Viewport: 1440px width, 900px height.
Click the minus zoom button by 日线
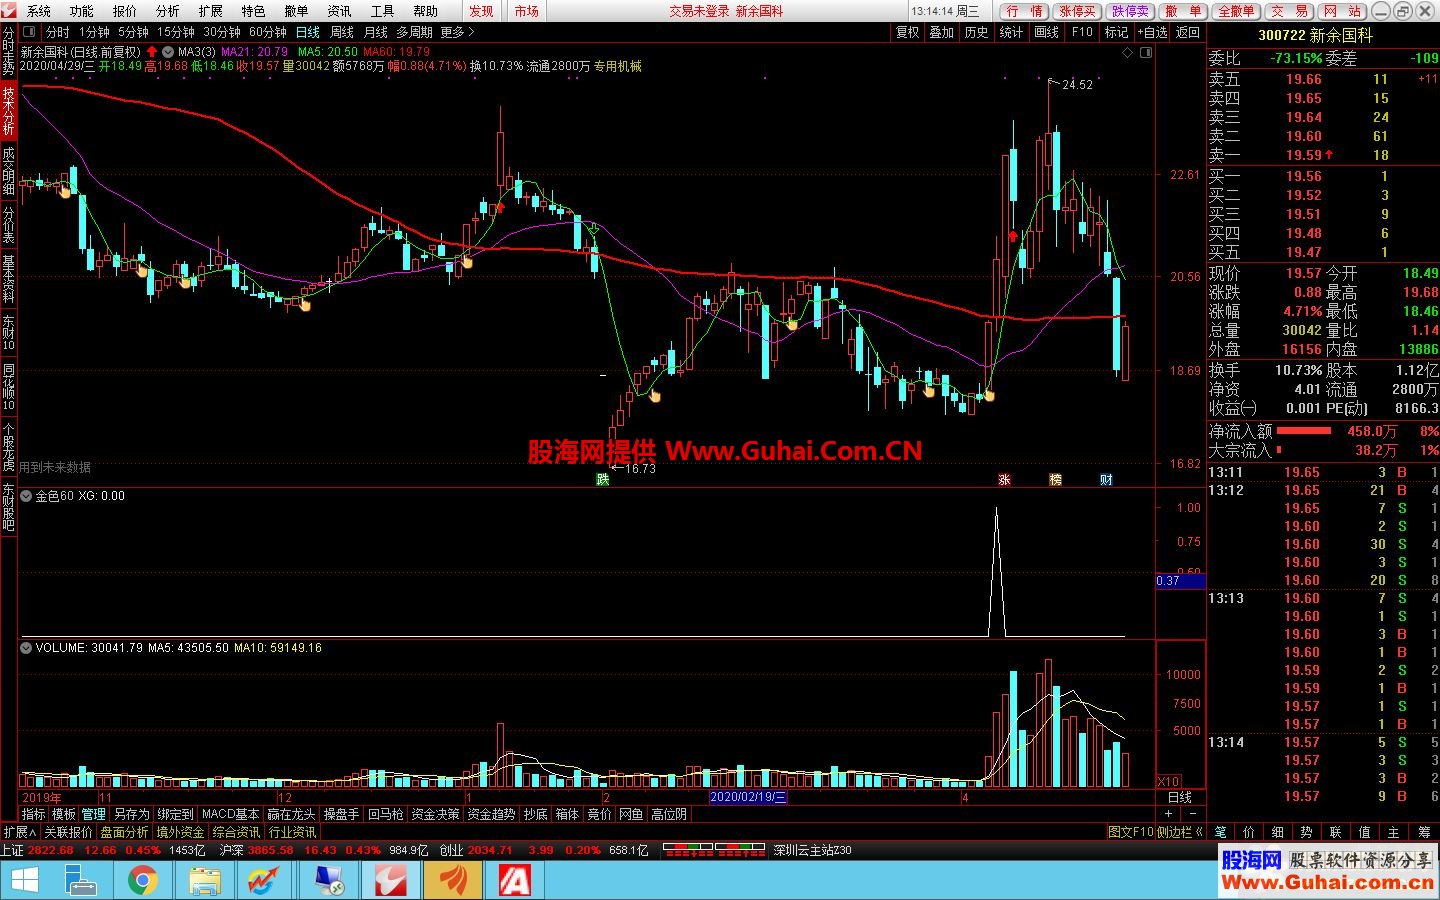point(1192,814)
